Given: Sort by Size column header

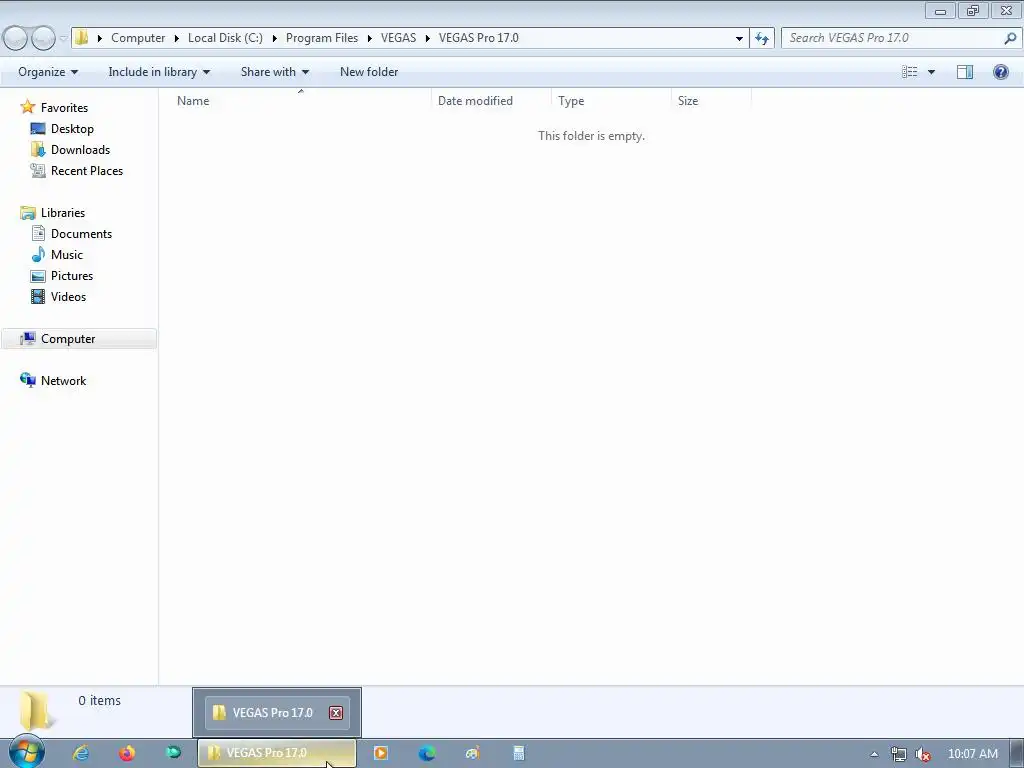Looking at the screenshot, I should click(711, 101).
